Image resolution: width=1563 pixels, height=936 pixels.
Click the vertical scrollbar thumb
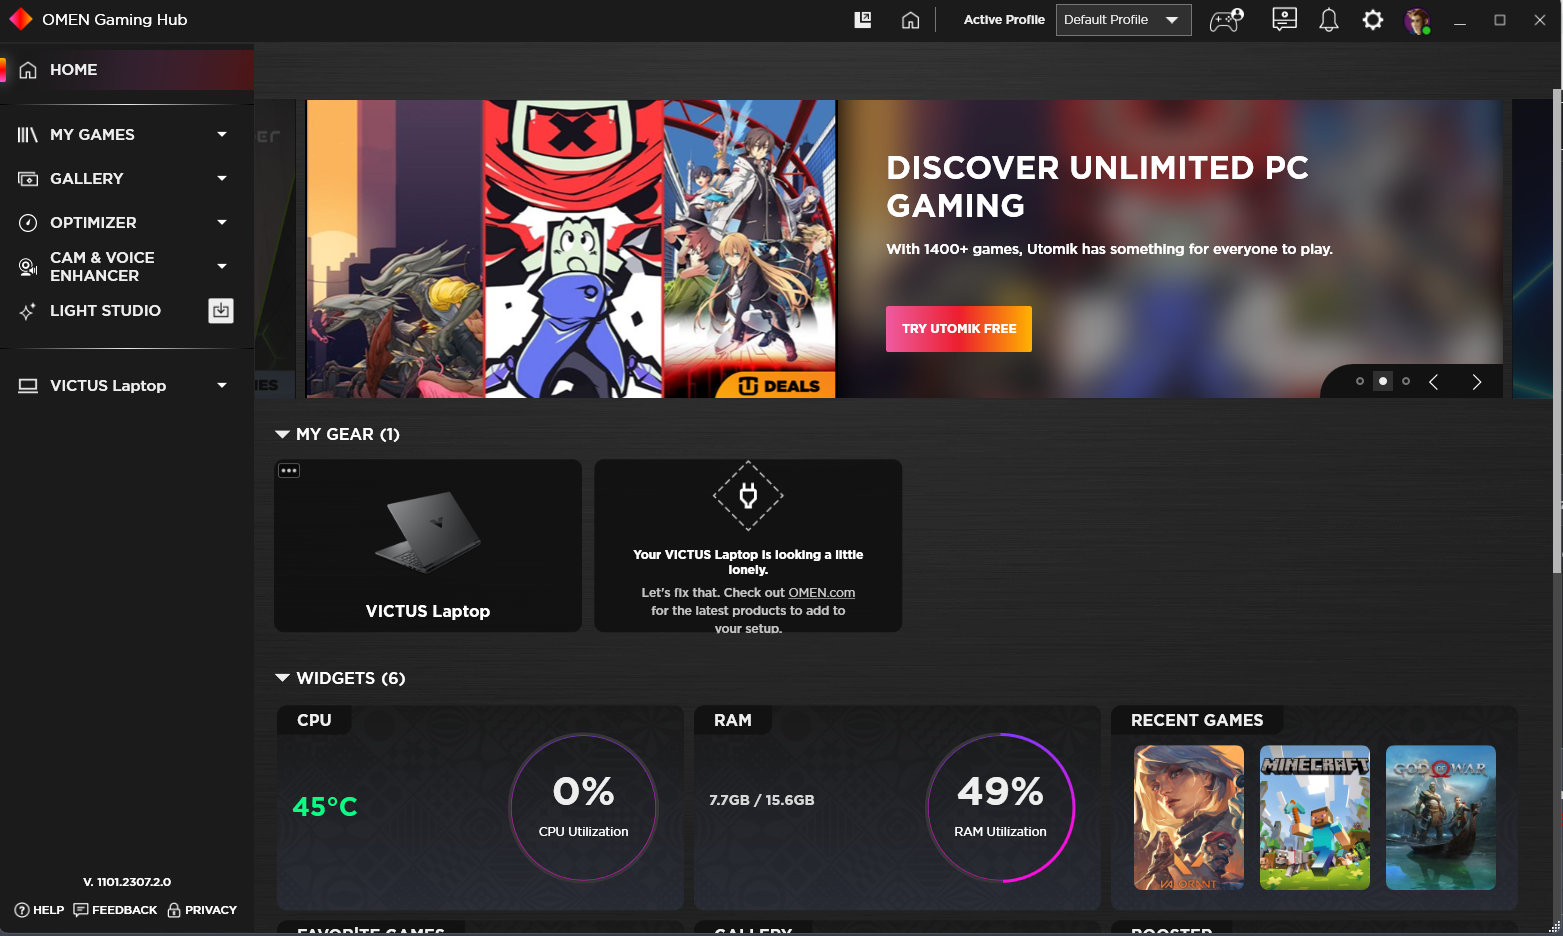[1557, 330]
